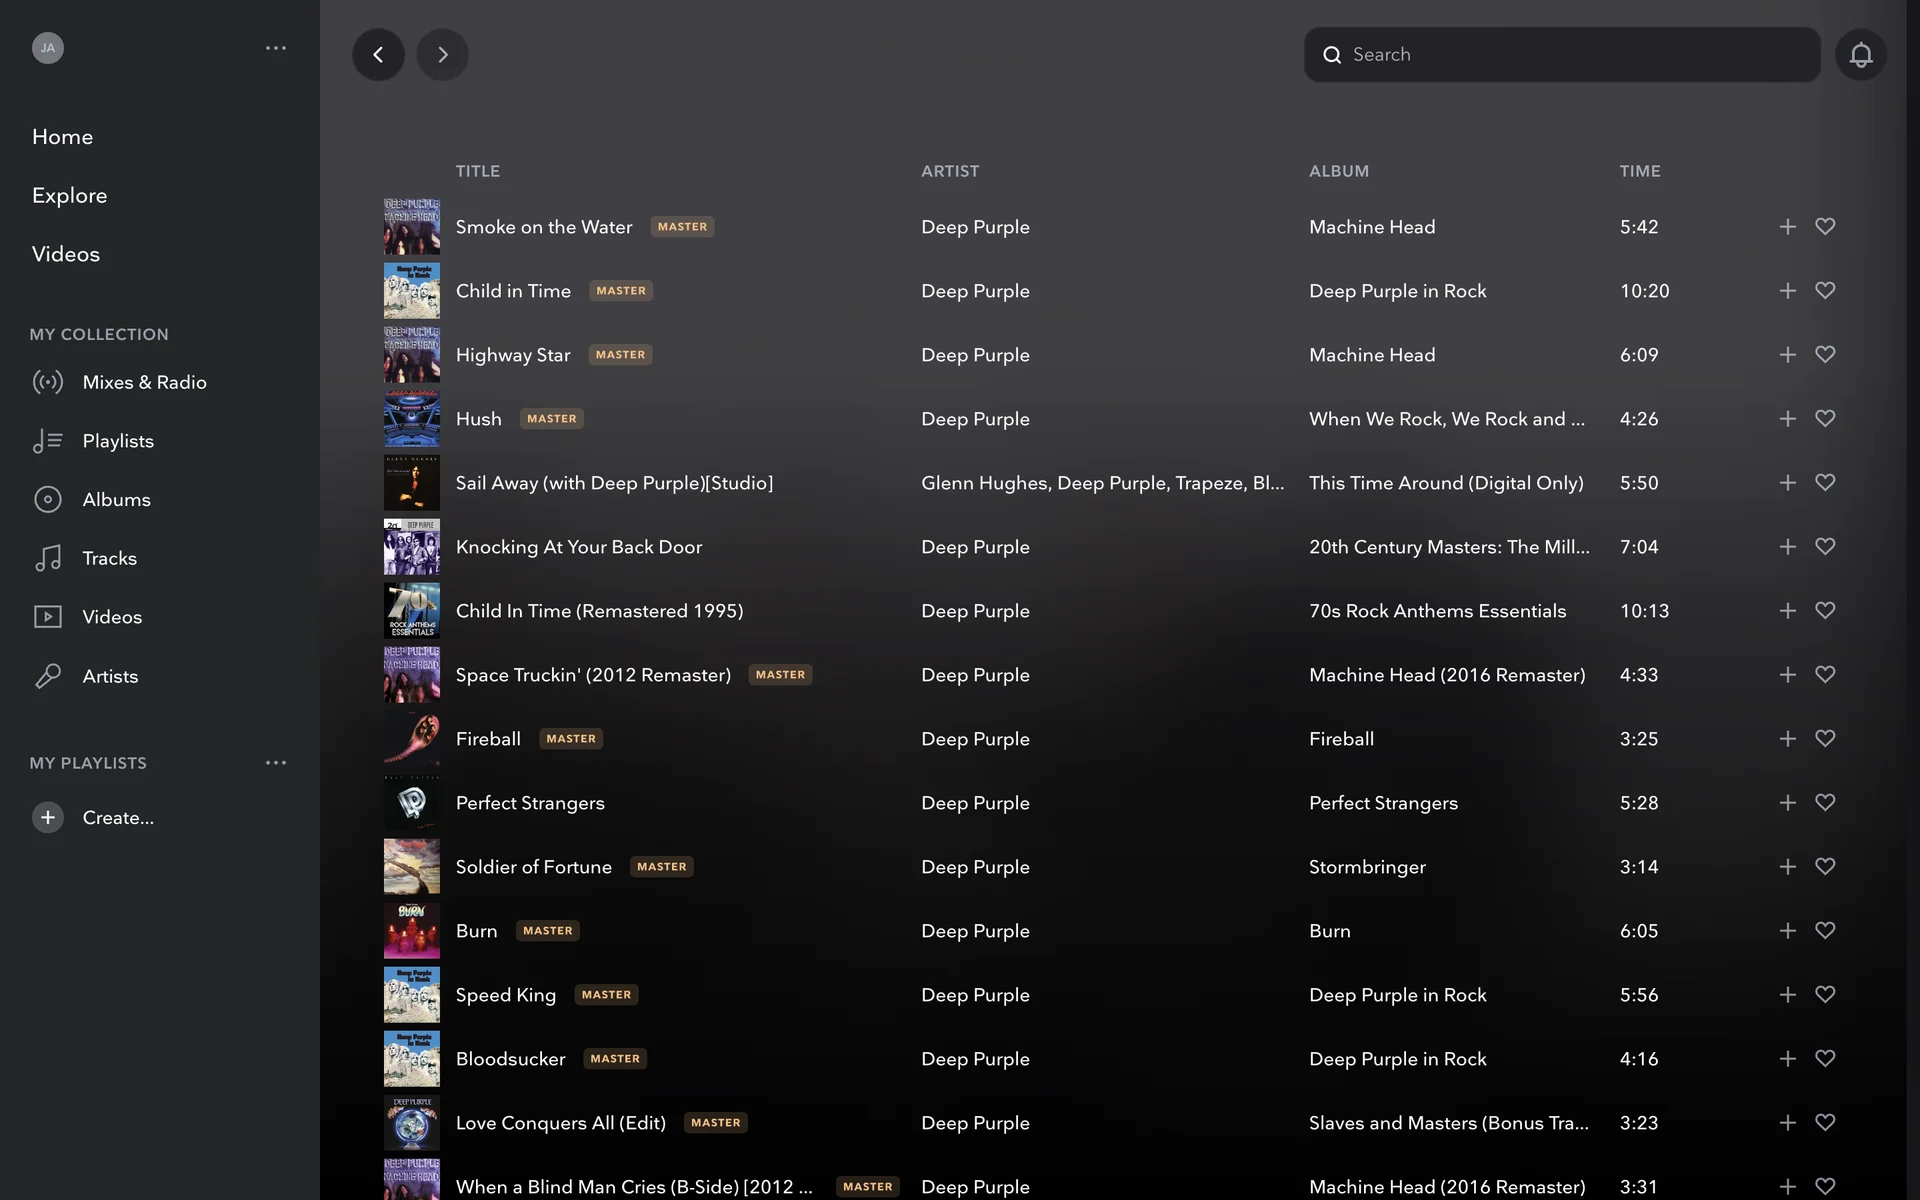Click the plus icon to create a playlist
This screenshot has width=1920, height=1200.
[47, 818]
